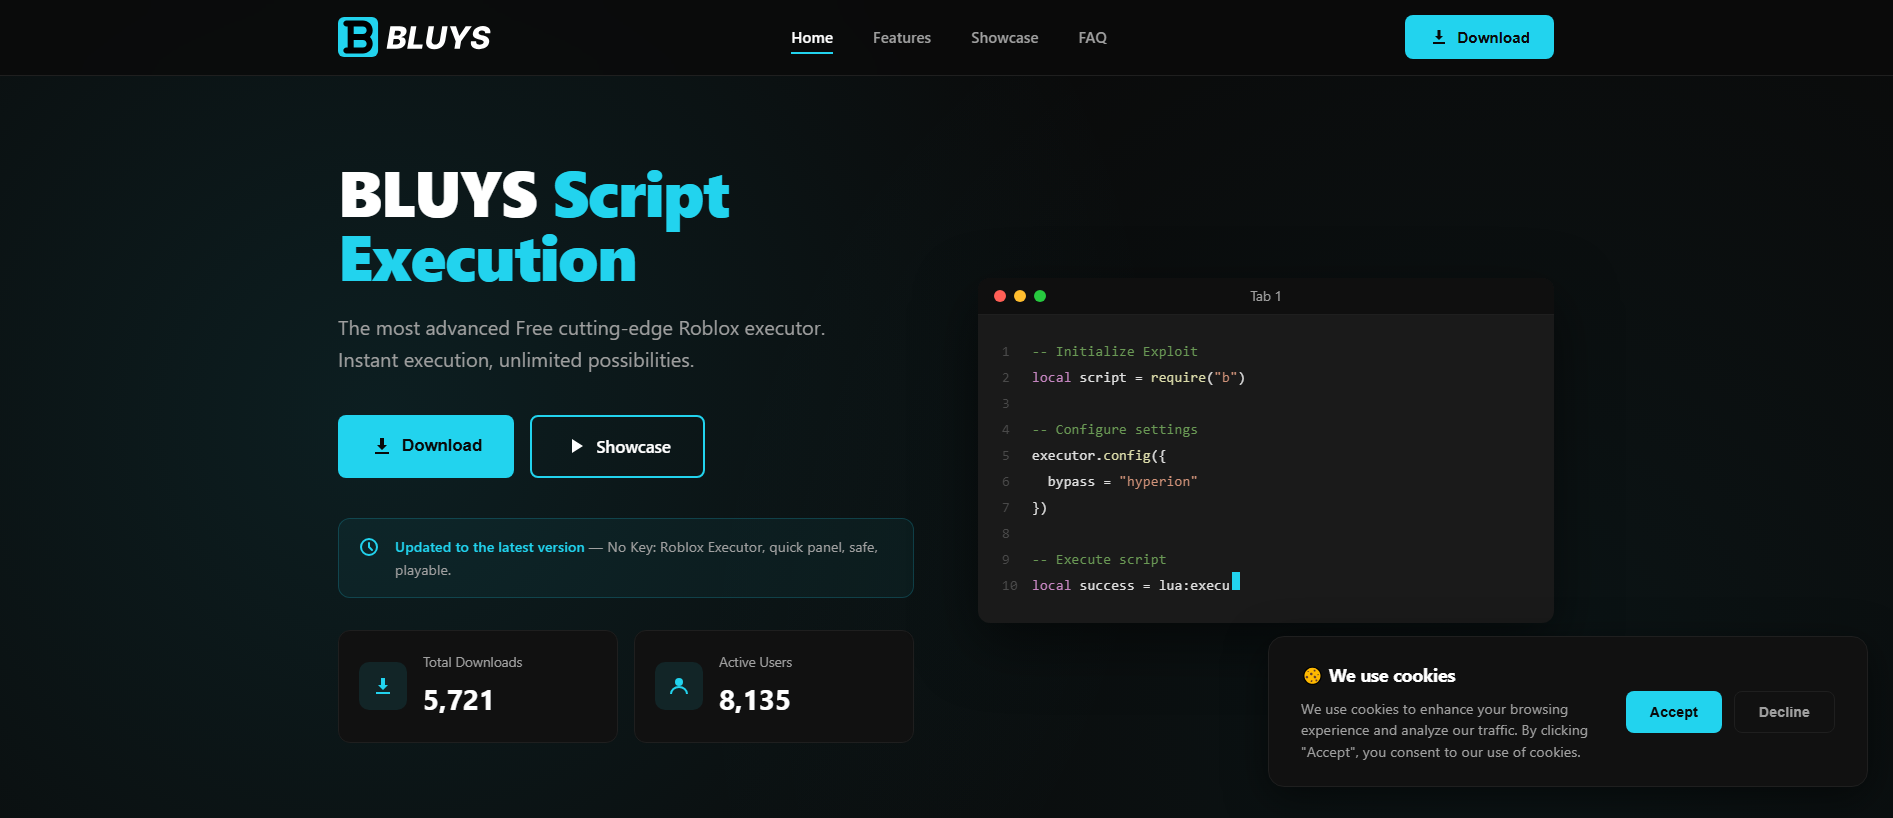Click the 'bypass = "hyperion"' code line
The width and height of the screenshot is (1893, 818).
1123,482
